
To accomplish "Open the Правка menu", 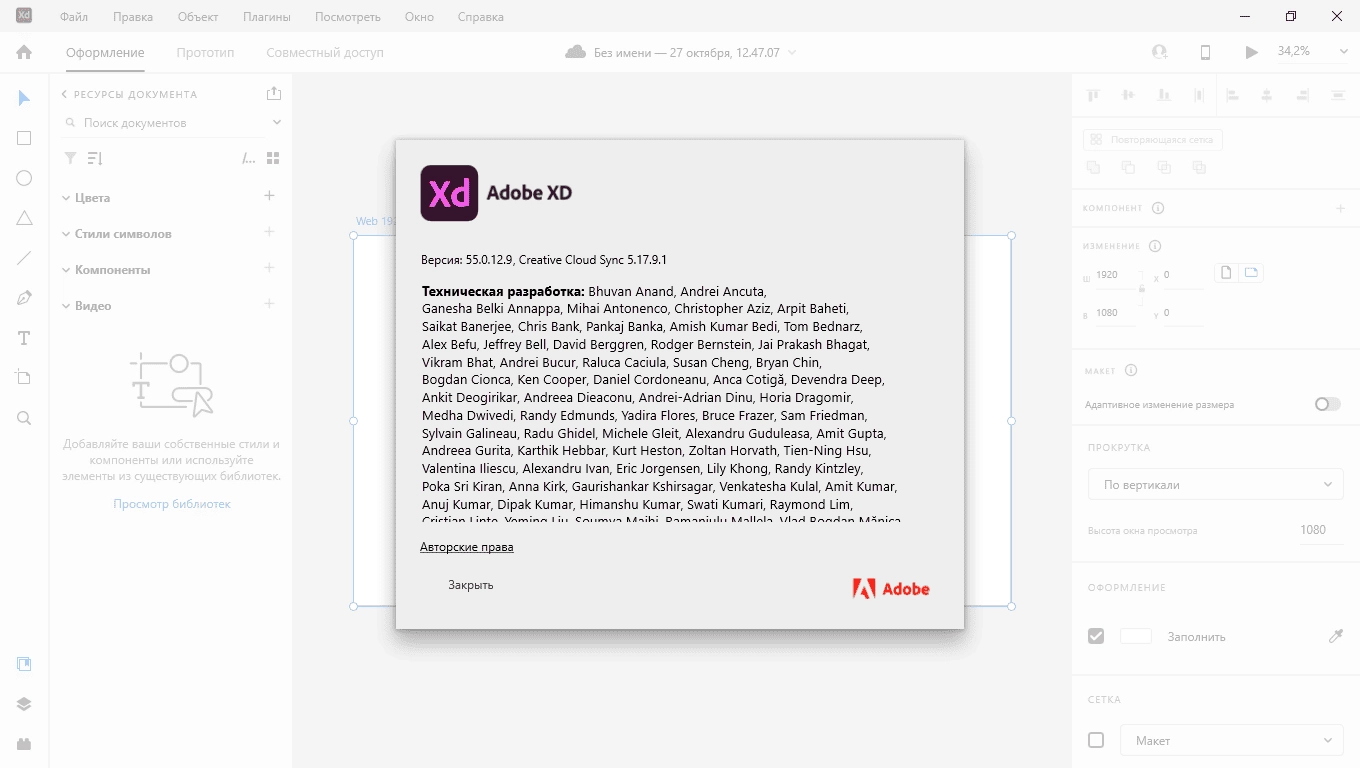I will (x=133, y=17).
